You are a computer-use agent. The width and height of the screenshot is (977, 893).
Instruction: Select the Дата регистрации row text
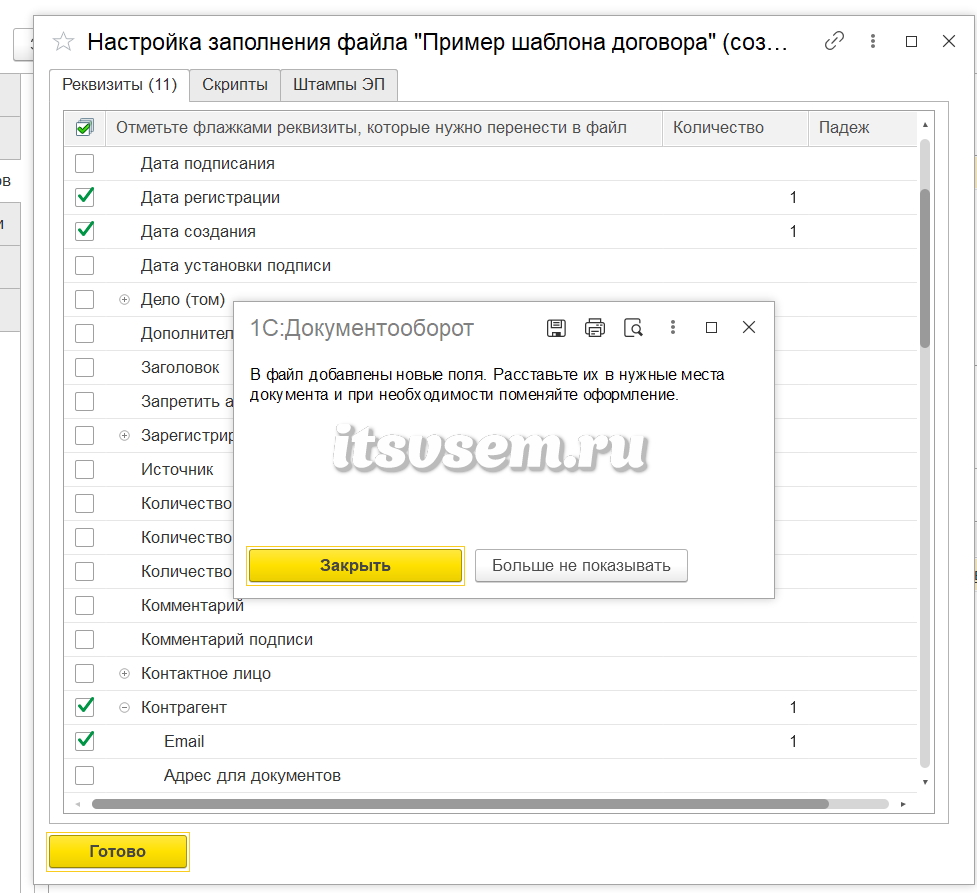[x=210, y=198]
